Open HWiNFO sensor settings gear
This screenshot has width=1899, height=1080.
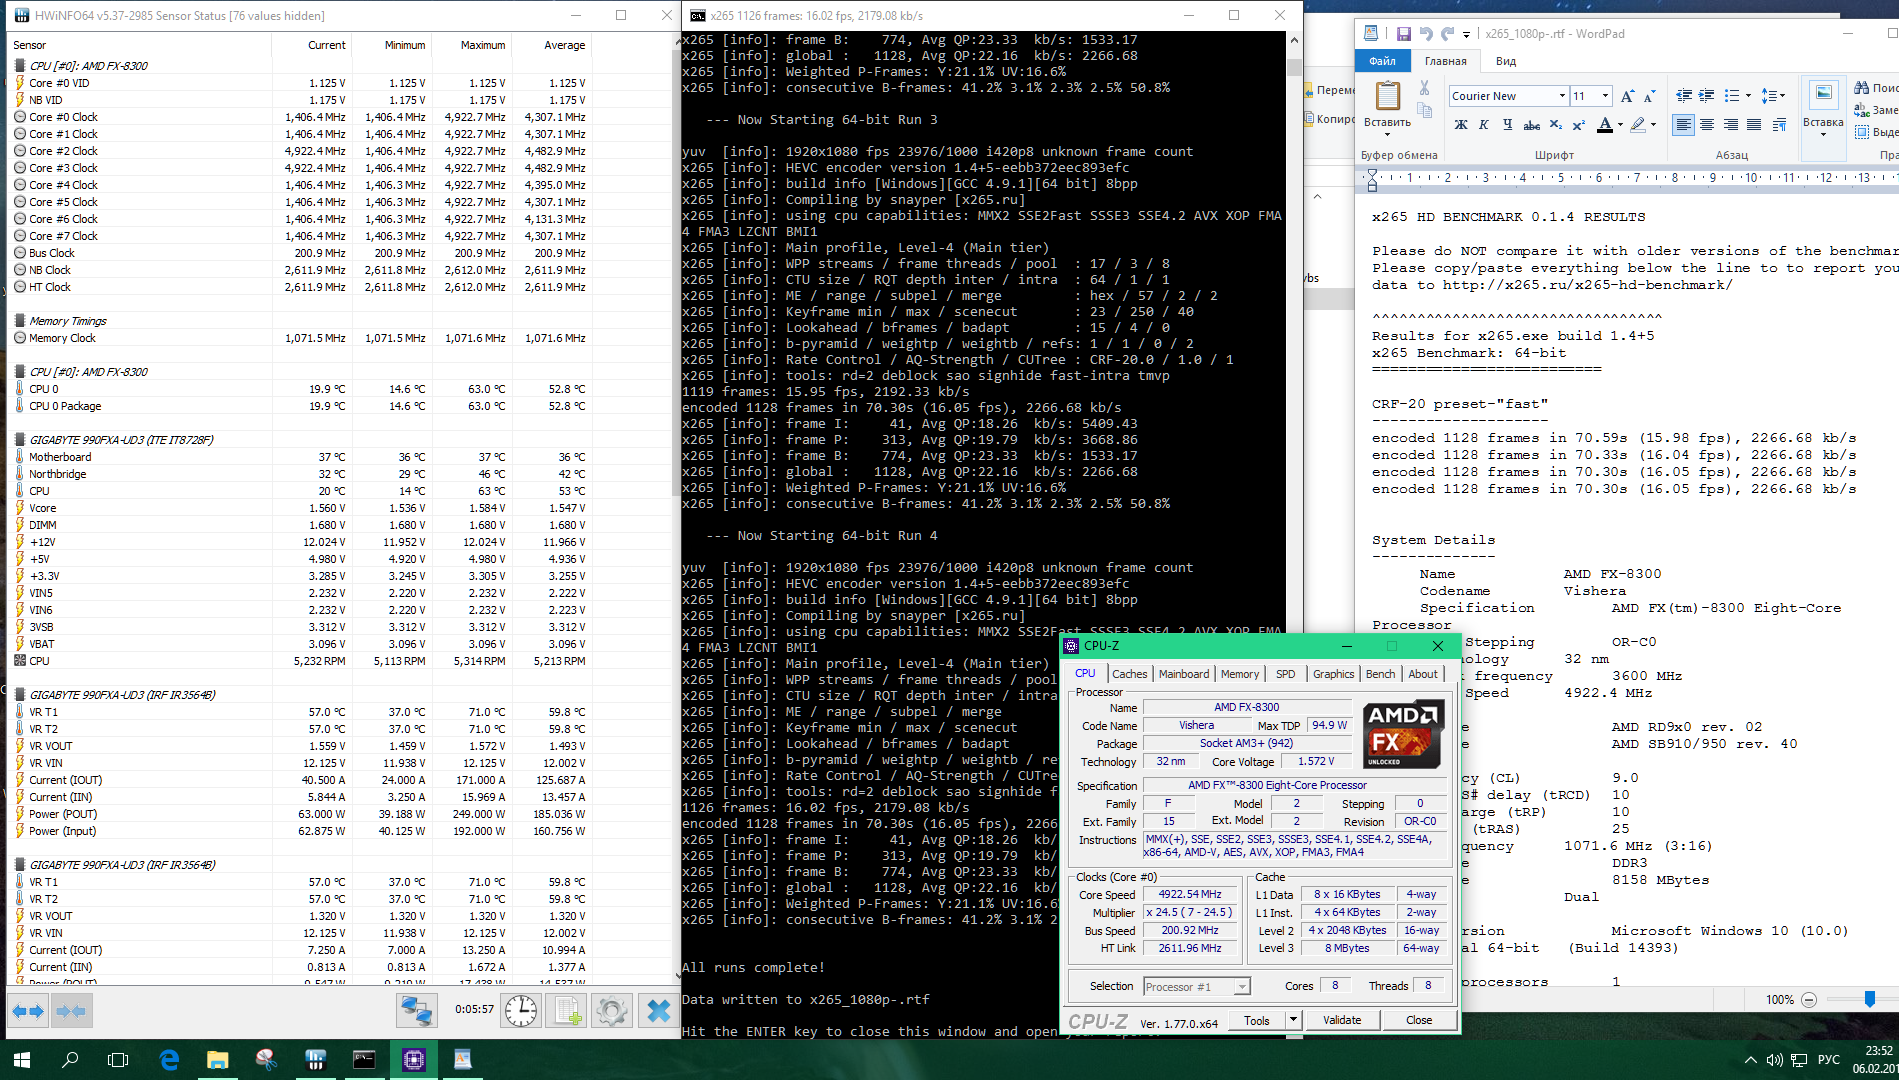611,1011
